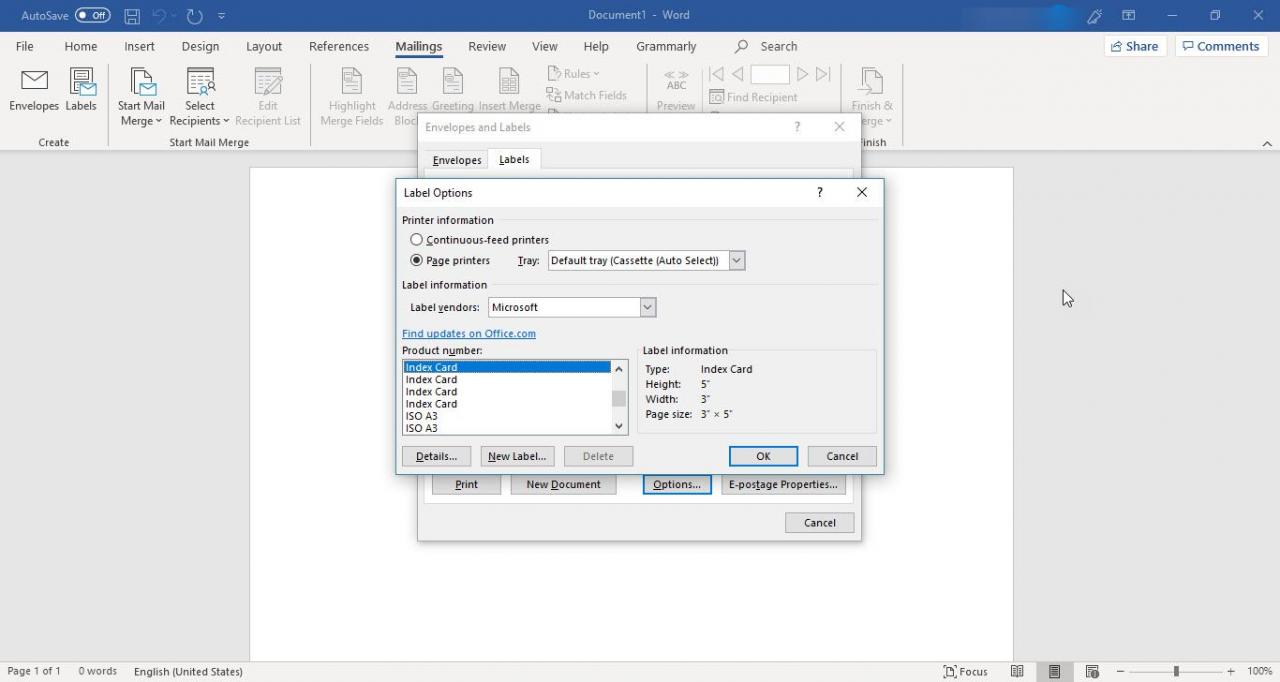Confirm Label Options with OK

[763, 456]
